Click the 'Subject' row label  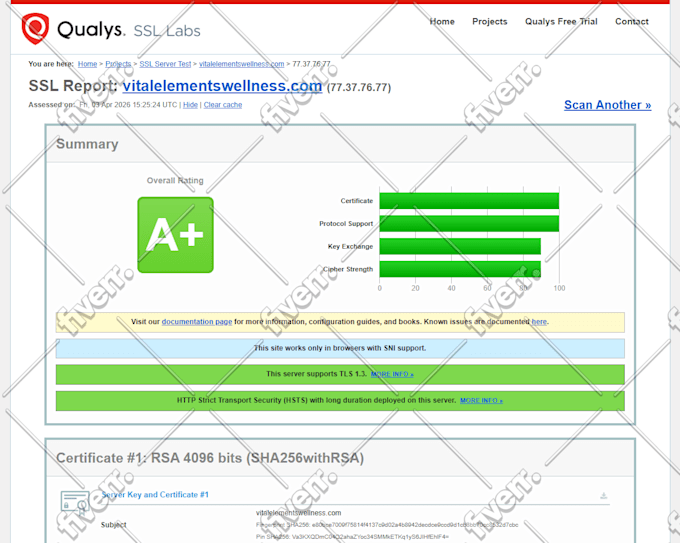tap(114, 525)
